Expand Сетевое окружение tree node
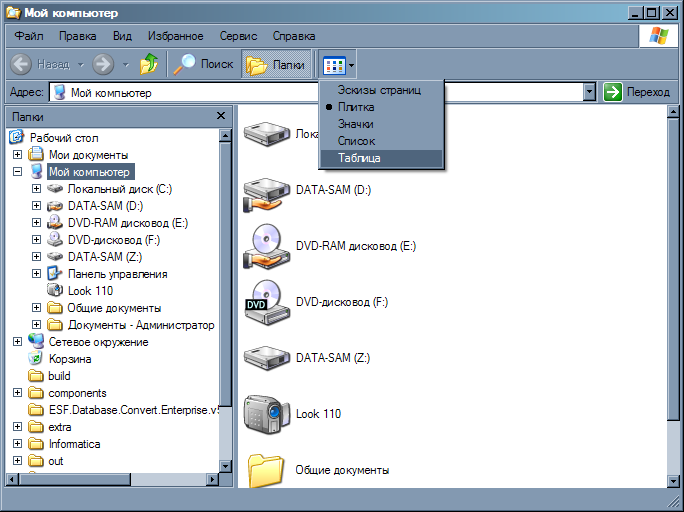 click(x=17, y=342)
